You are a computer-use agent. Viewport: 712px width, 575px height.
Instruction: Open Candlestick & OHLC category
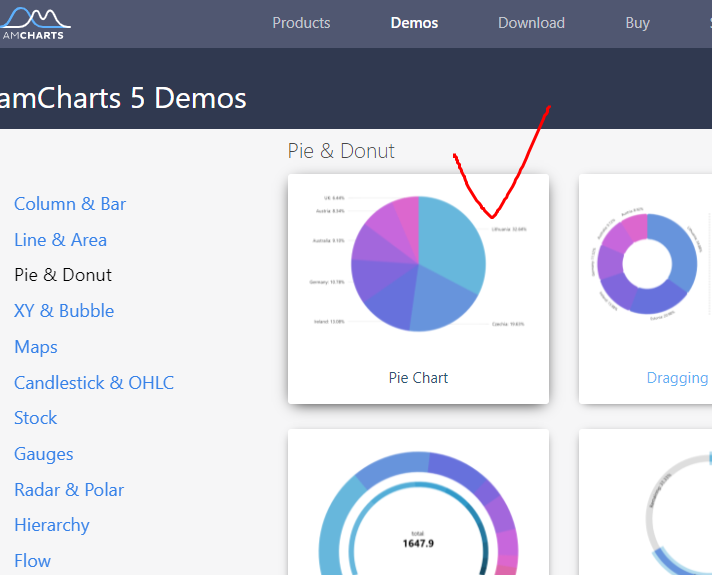[94, 383]
